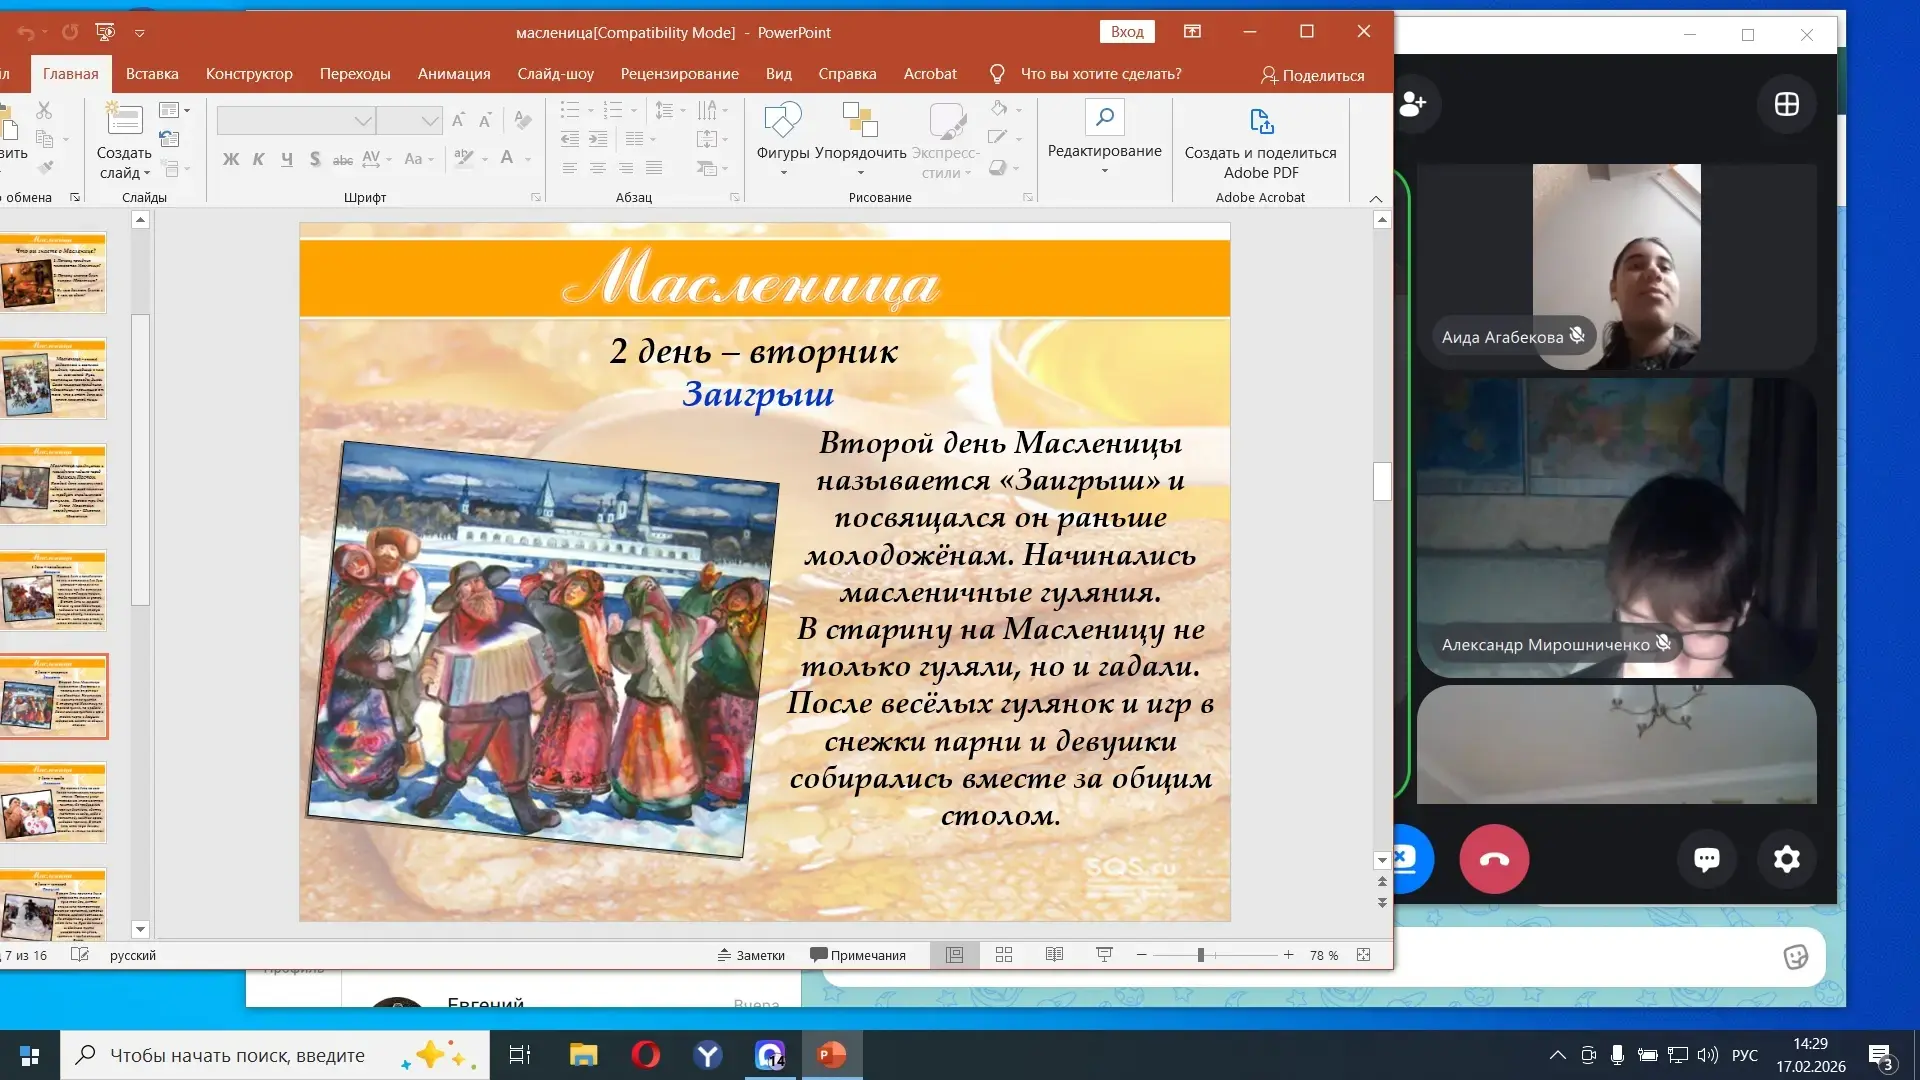Screen dimensions: 1920x1080
Task: Click the add participant icon
Action: pyautogui.click(x=1412, y=103)
